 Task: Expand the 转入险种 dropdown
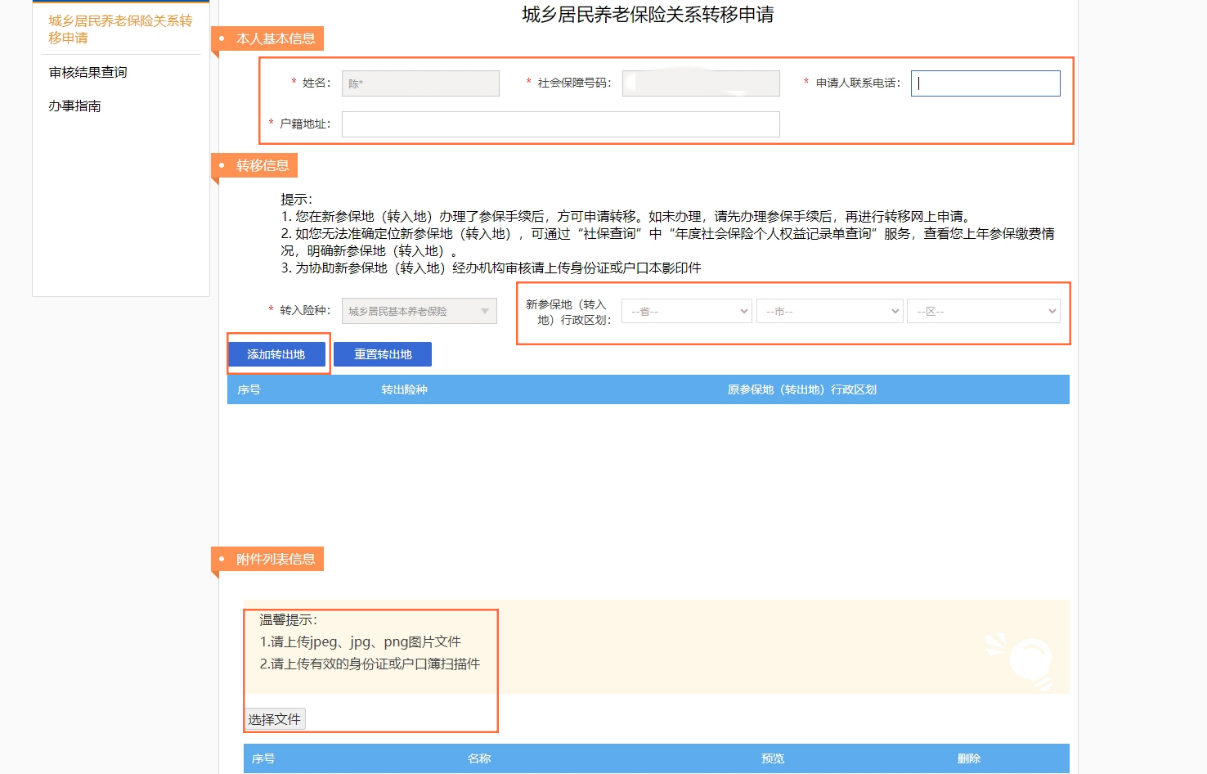click(x=419, y=312)
